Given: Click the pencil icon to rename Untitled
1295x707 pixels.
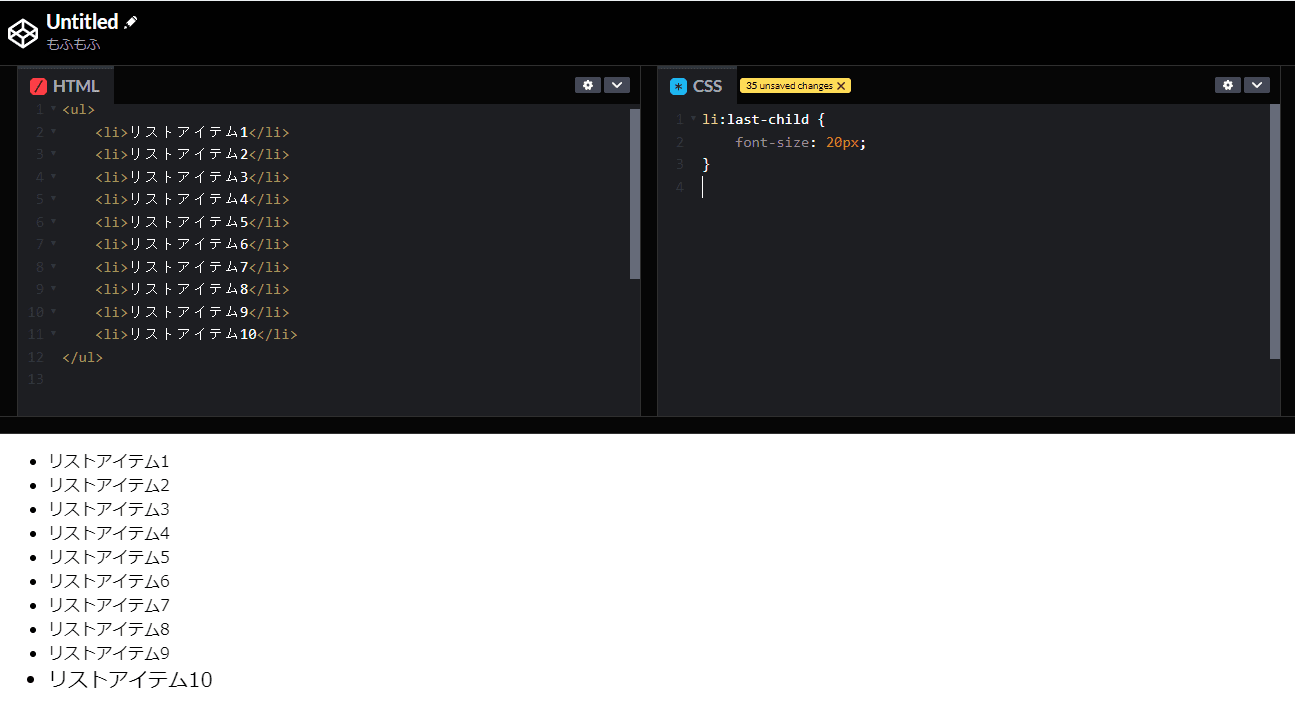Looking at the screenshot, I should coord(131,22).
